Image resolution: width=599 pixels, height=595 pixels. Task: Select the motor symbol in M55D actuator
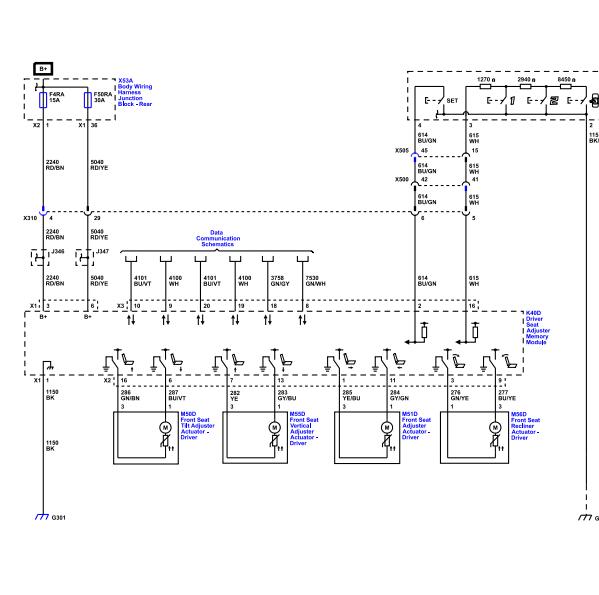point(274,427)
